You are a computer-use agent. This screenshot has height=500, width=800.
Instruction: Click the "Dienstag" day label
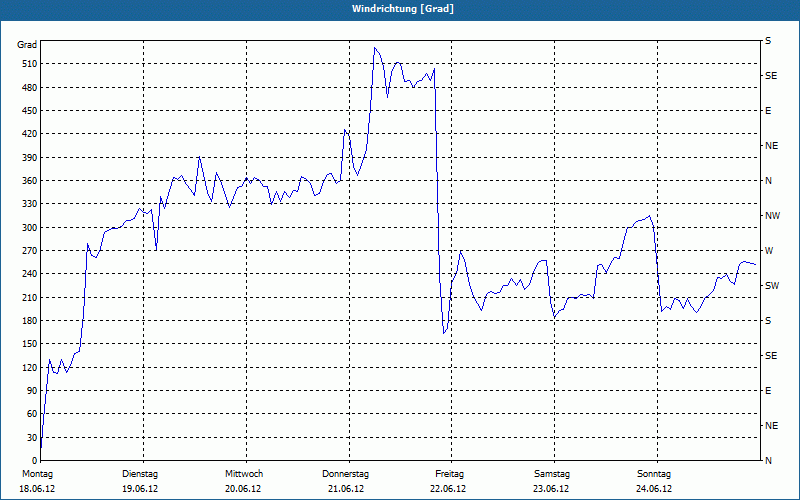[x=140, y=474]
